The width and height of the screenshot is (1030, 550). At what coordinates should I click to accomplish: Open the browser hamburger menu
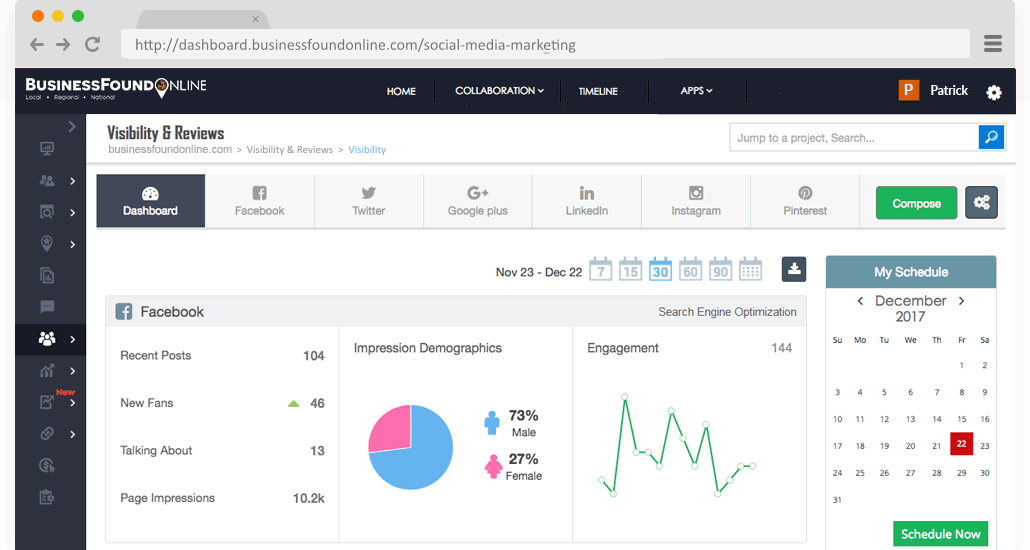(x=993, y=44)
